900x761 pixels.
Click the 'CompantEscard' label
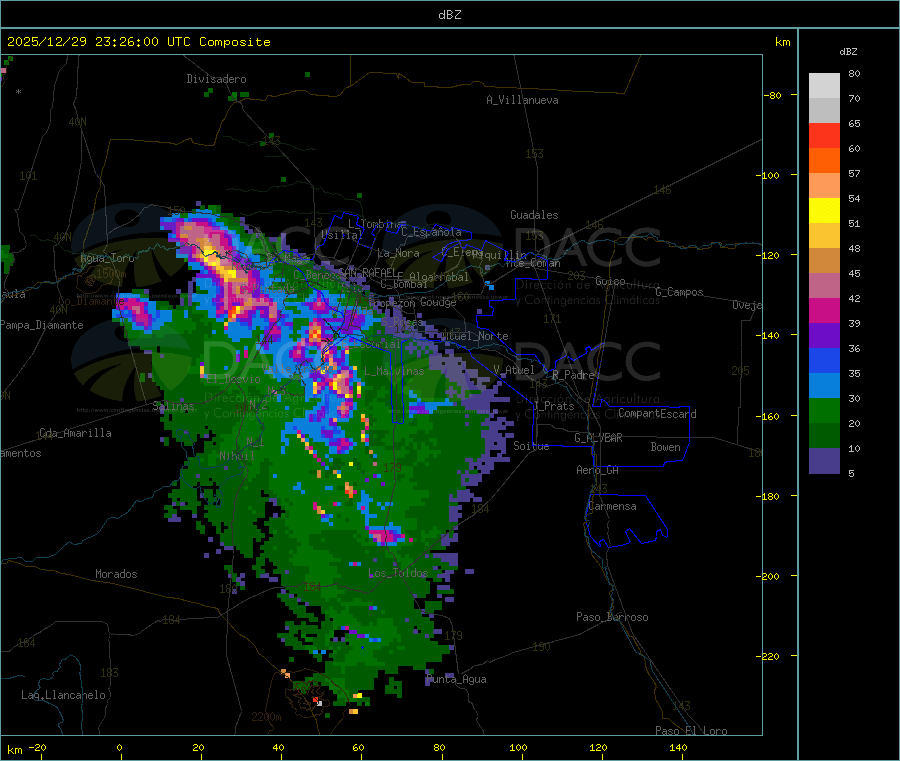pos(657,414)
